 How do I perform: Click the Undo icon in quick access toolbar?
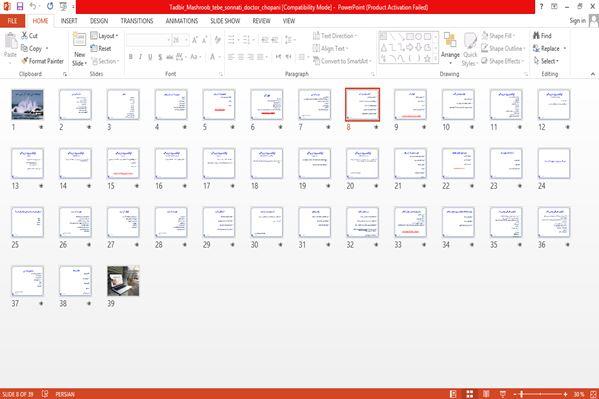(33, 6)
